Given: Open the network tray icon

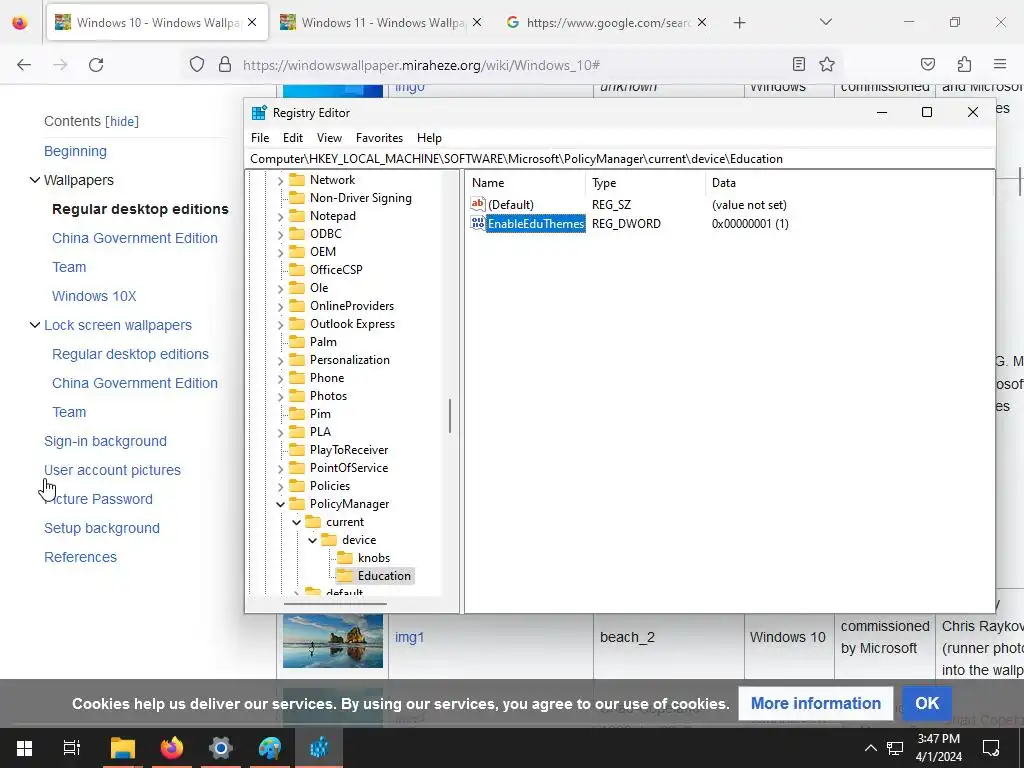Looking at the screenshot, I should point(895,748).
